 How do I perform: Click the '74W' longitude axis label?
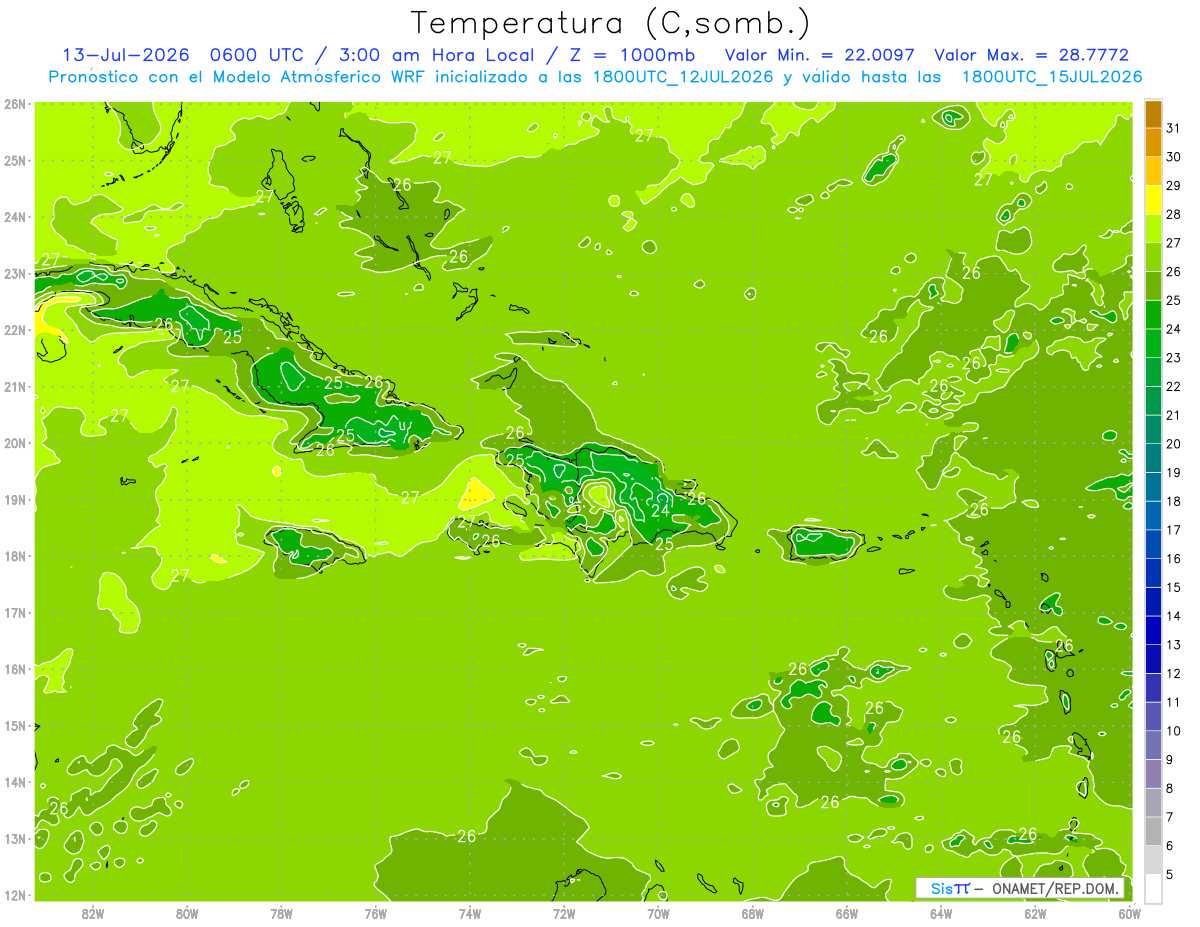(470, 913)
